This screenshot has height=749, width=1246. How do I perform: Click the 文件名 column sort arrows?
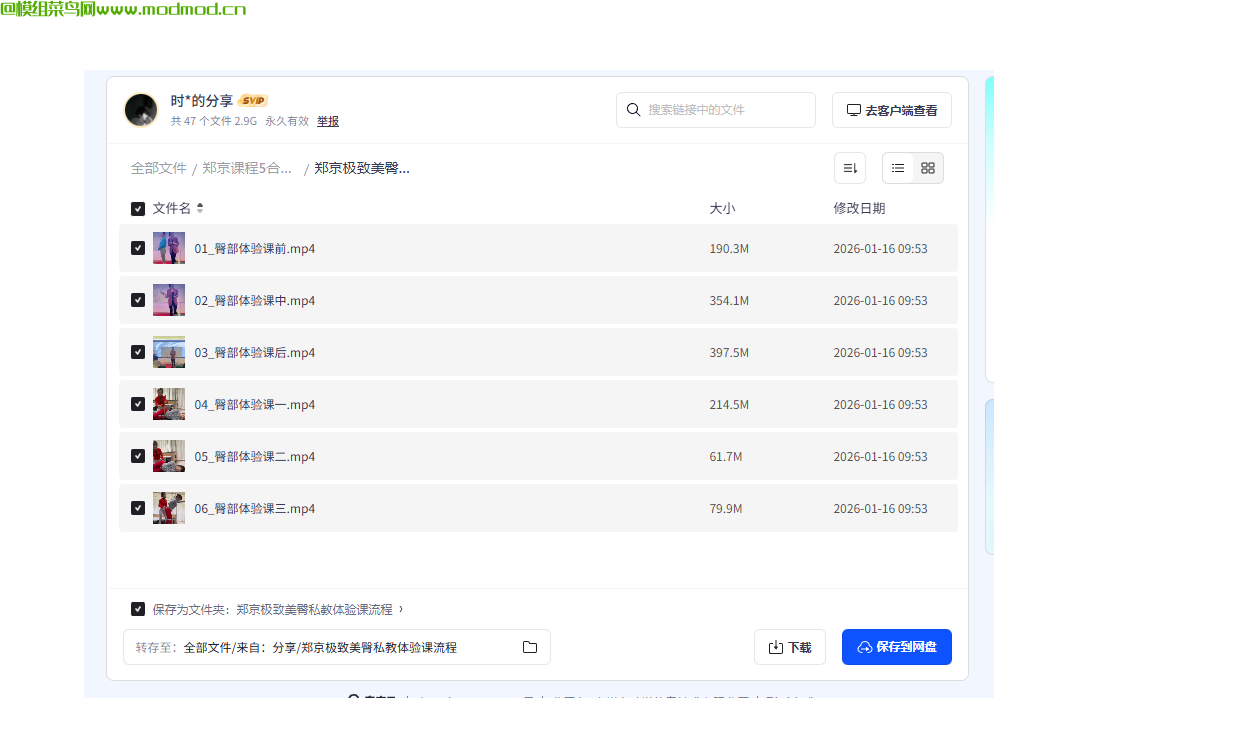[198, 208]
